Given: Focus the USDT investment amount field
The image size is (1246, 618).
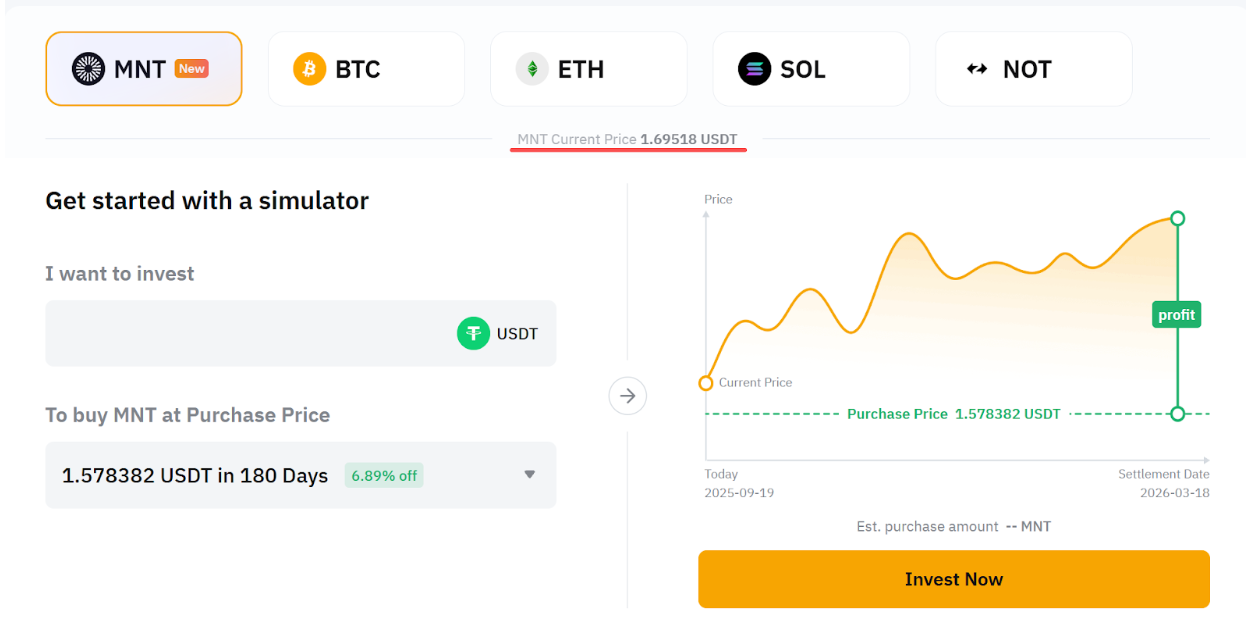Looking at the screenshot, I should [250, 333].
